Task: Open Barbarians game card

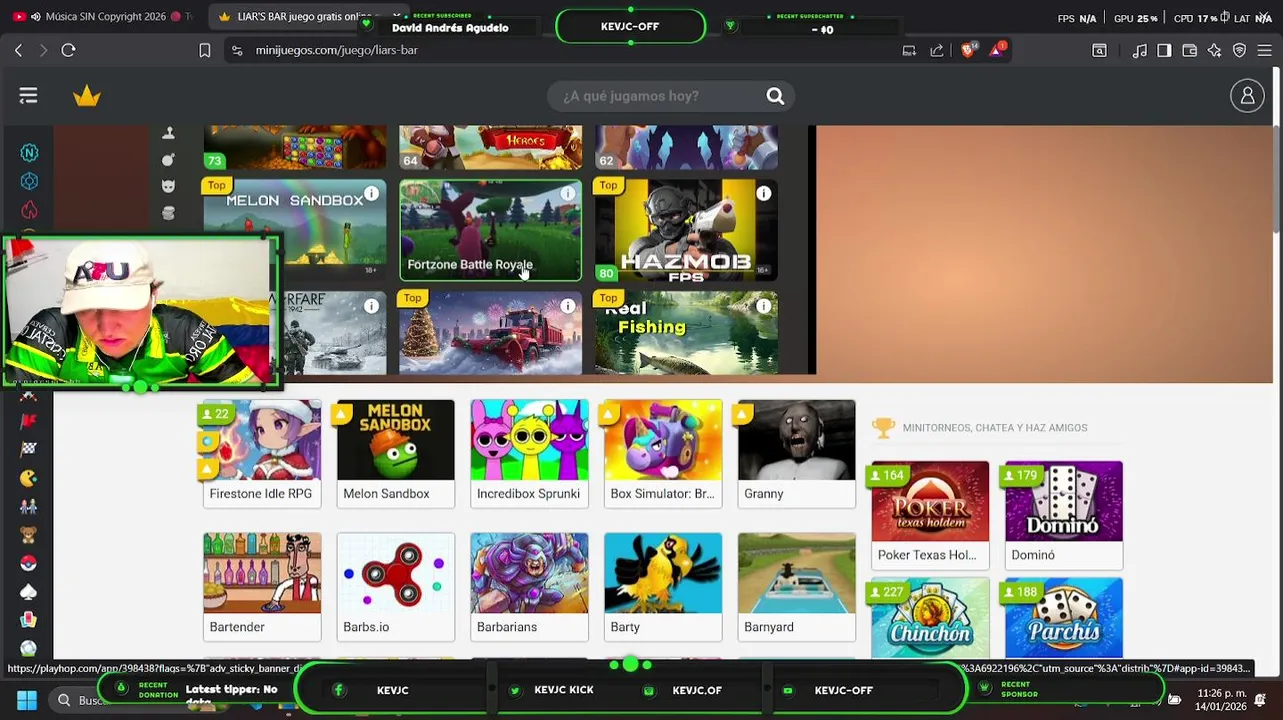Action: (529, 587)
